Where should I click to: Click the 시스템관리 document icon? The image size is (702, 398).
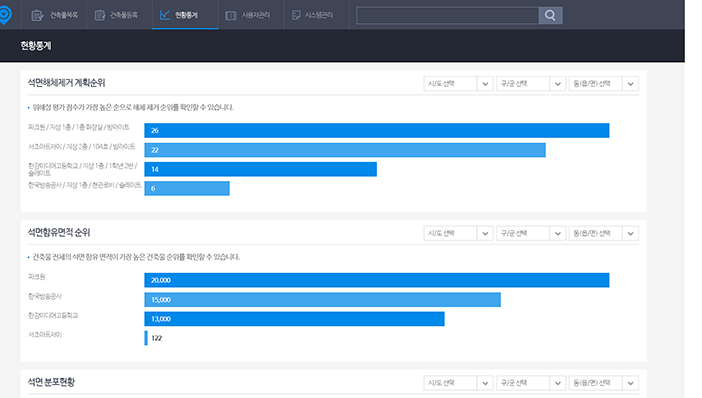point(296,15)
